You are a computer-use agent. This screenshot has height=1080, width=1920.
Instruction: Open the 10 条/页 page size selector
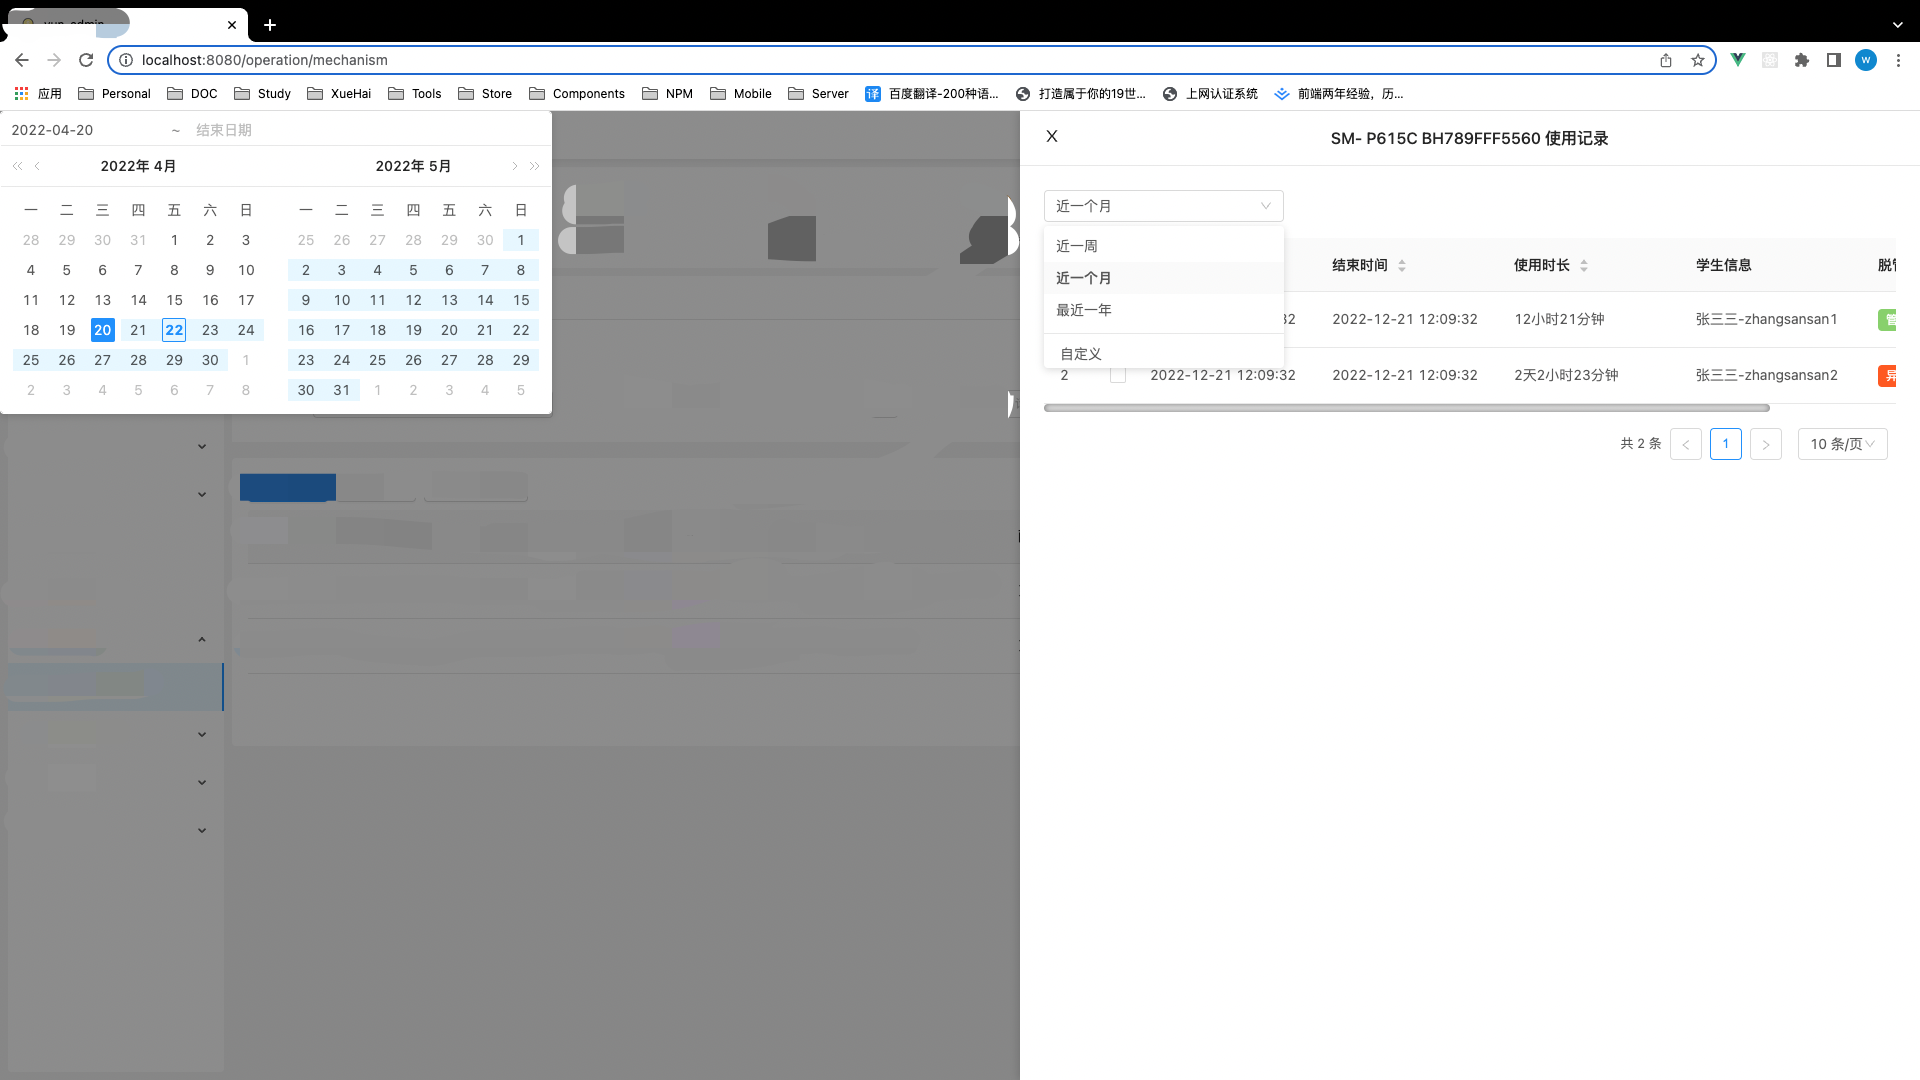(1842, 444)
